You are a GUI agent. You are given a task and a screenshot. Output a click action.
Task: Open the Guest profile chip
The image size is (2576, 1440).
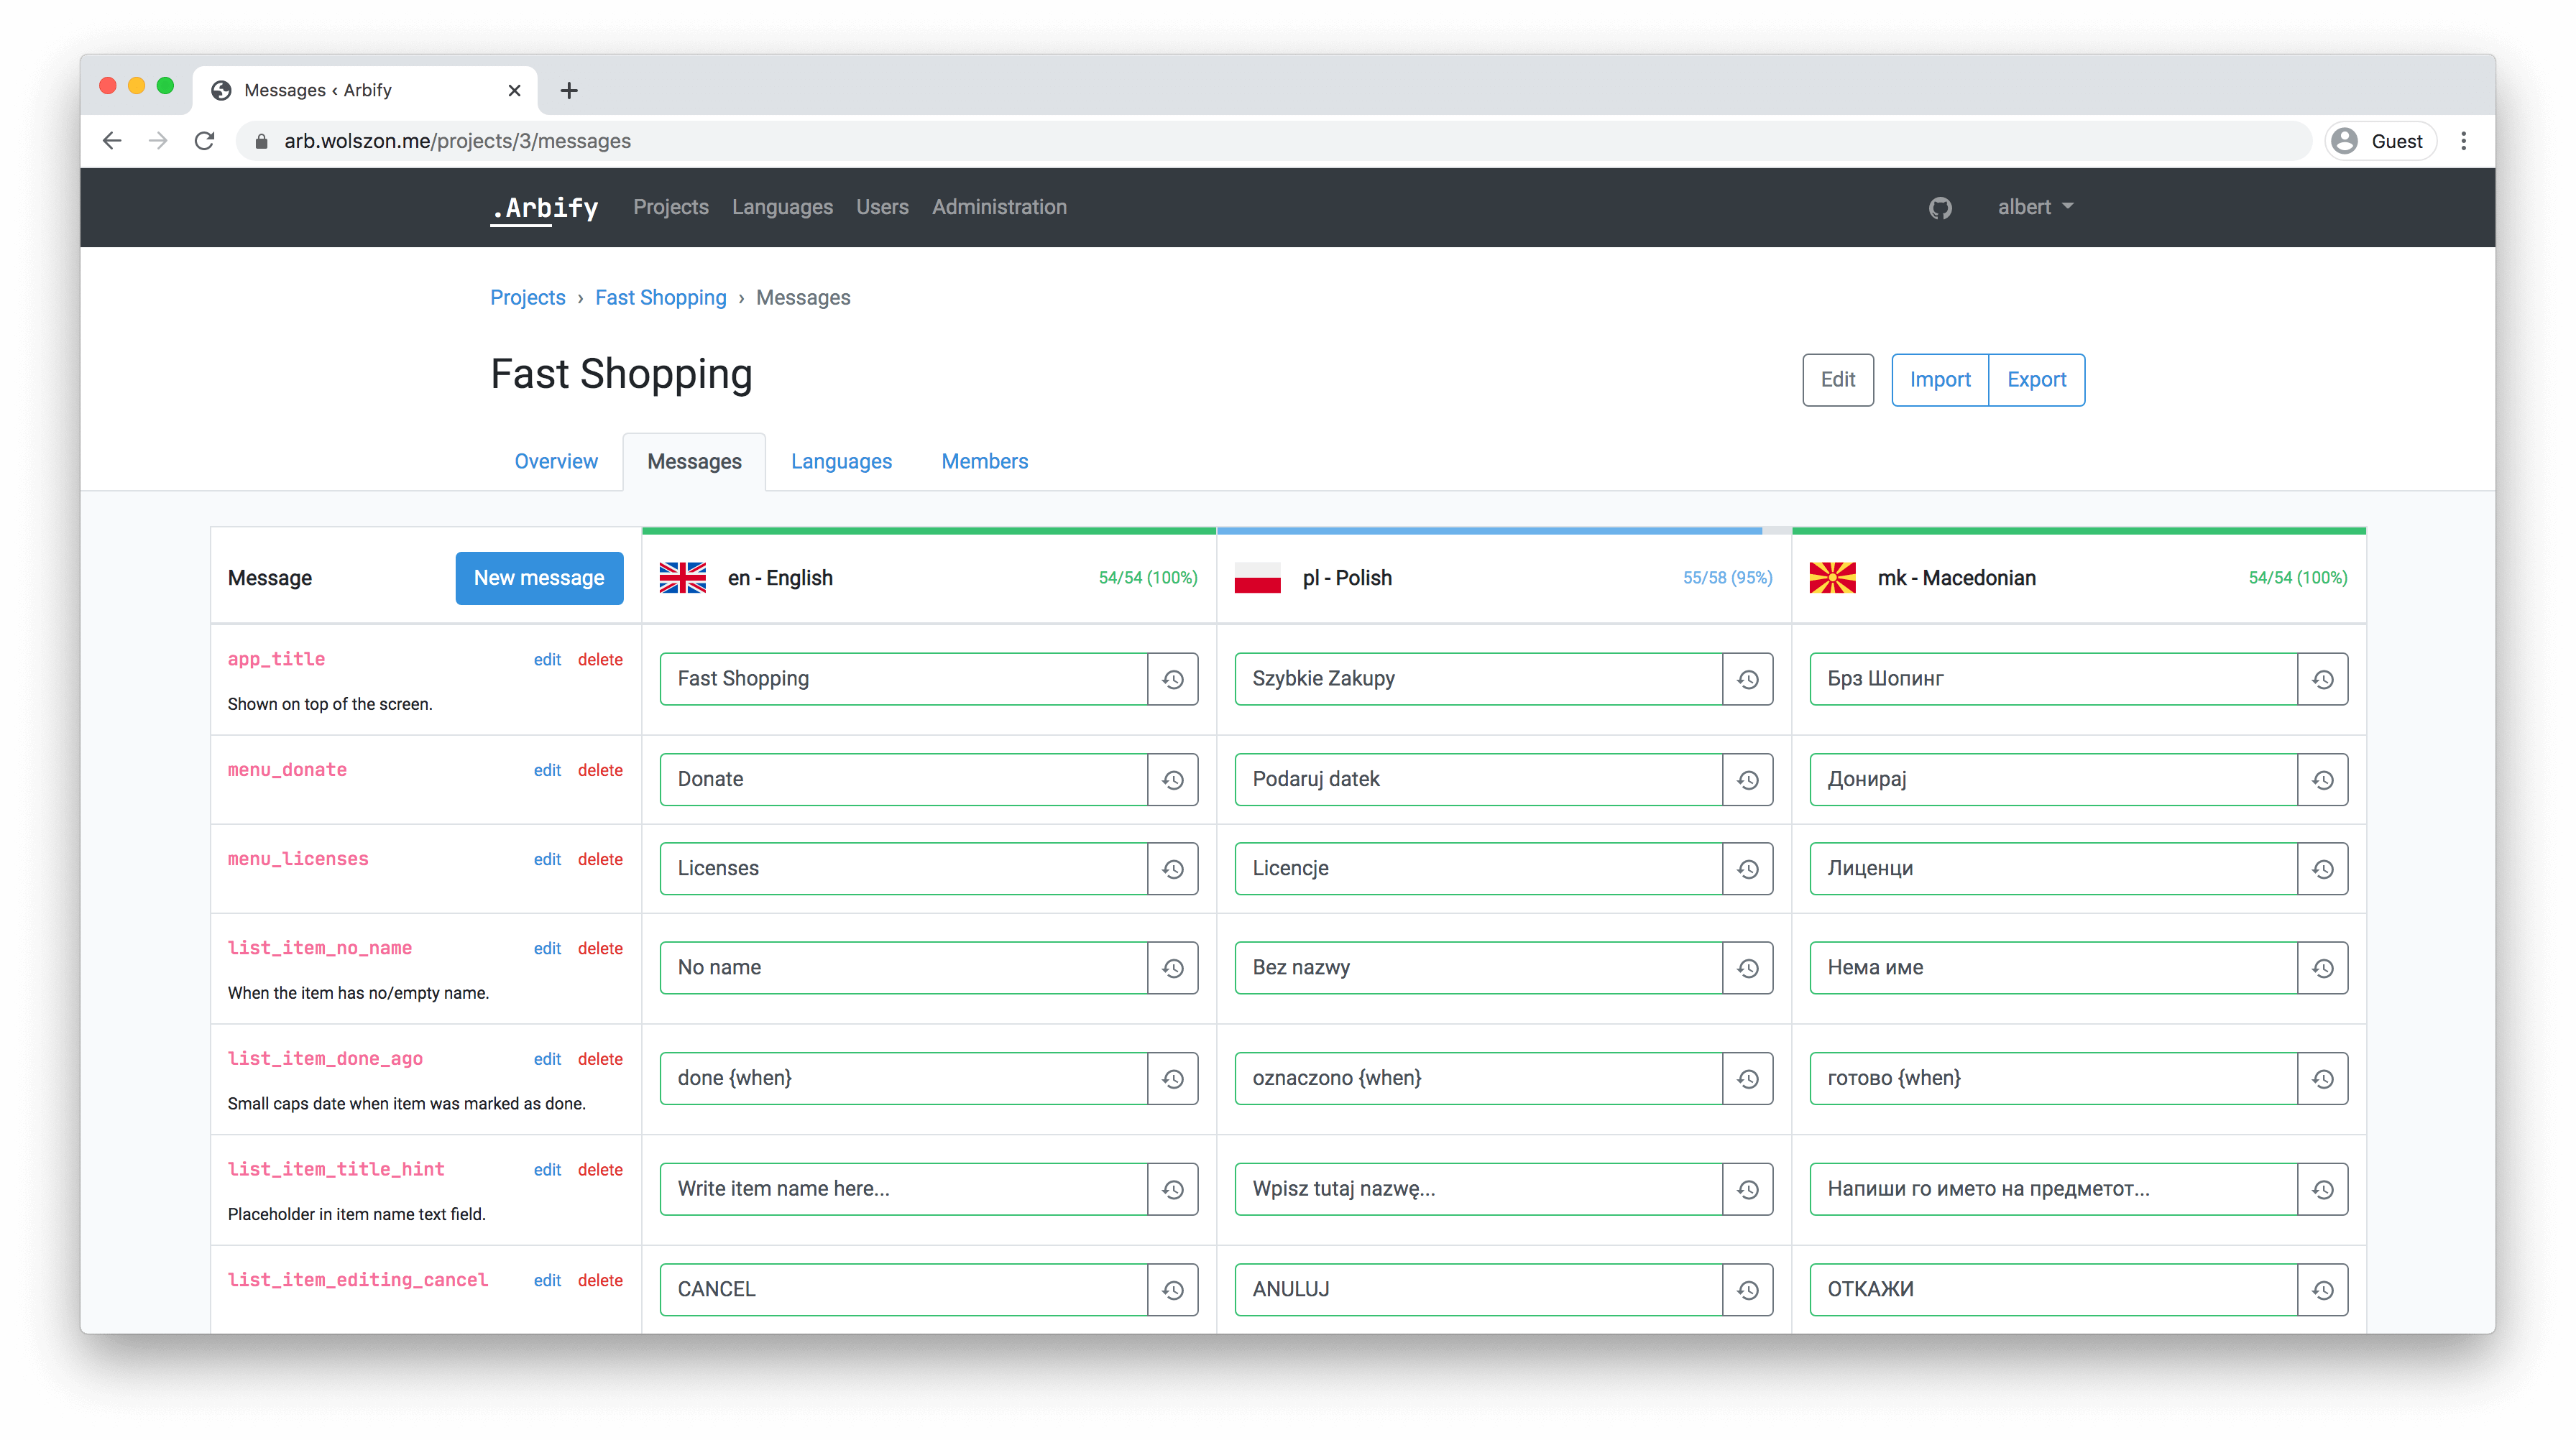pyautogui.click(x=2381, y=141)
